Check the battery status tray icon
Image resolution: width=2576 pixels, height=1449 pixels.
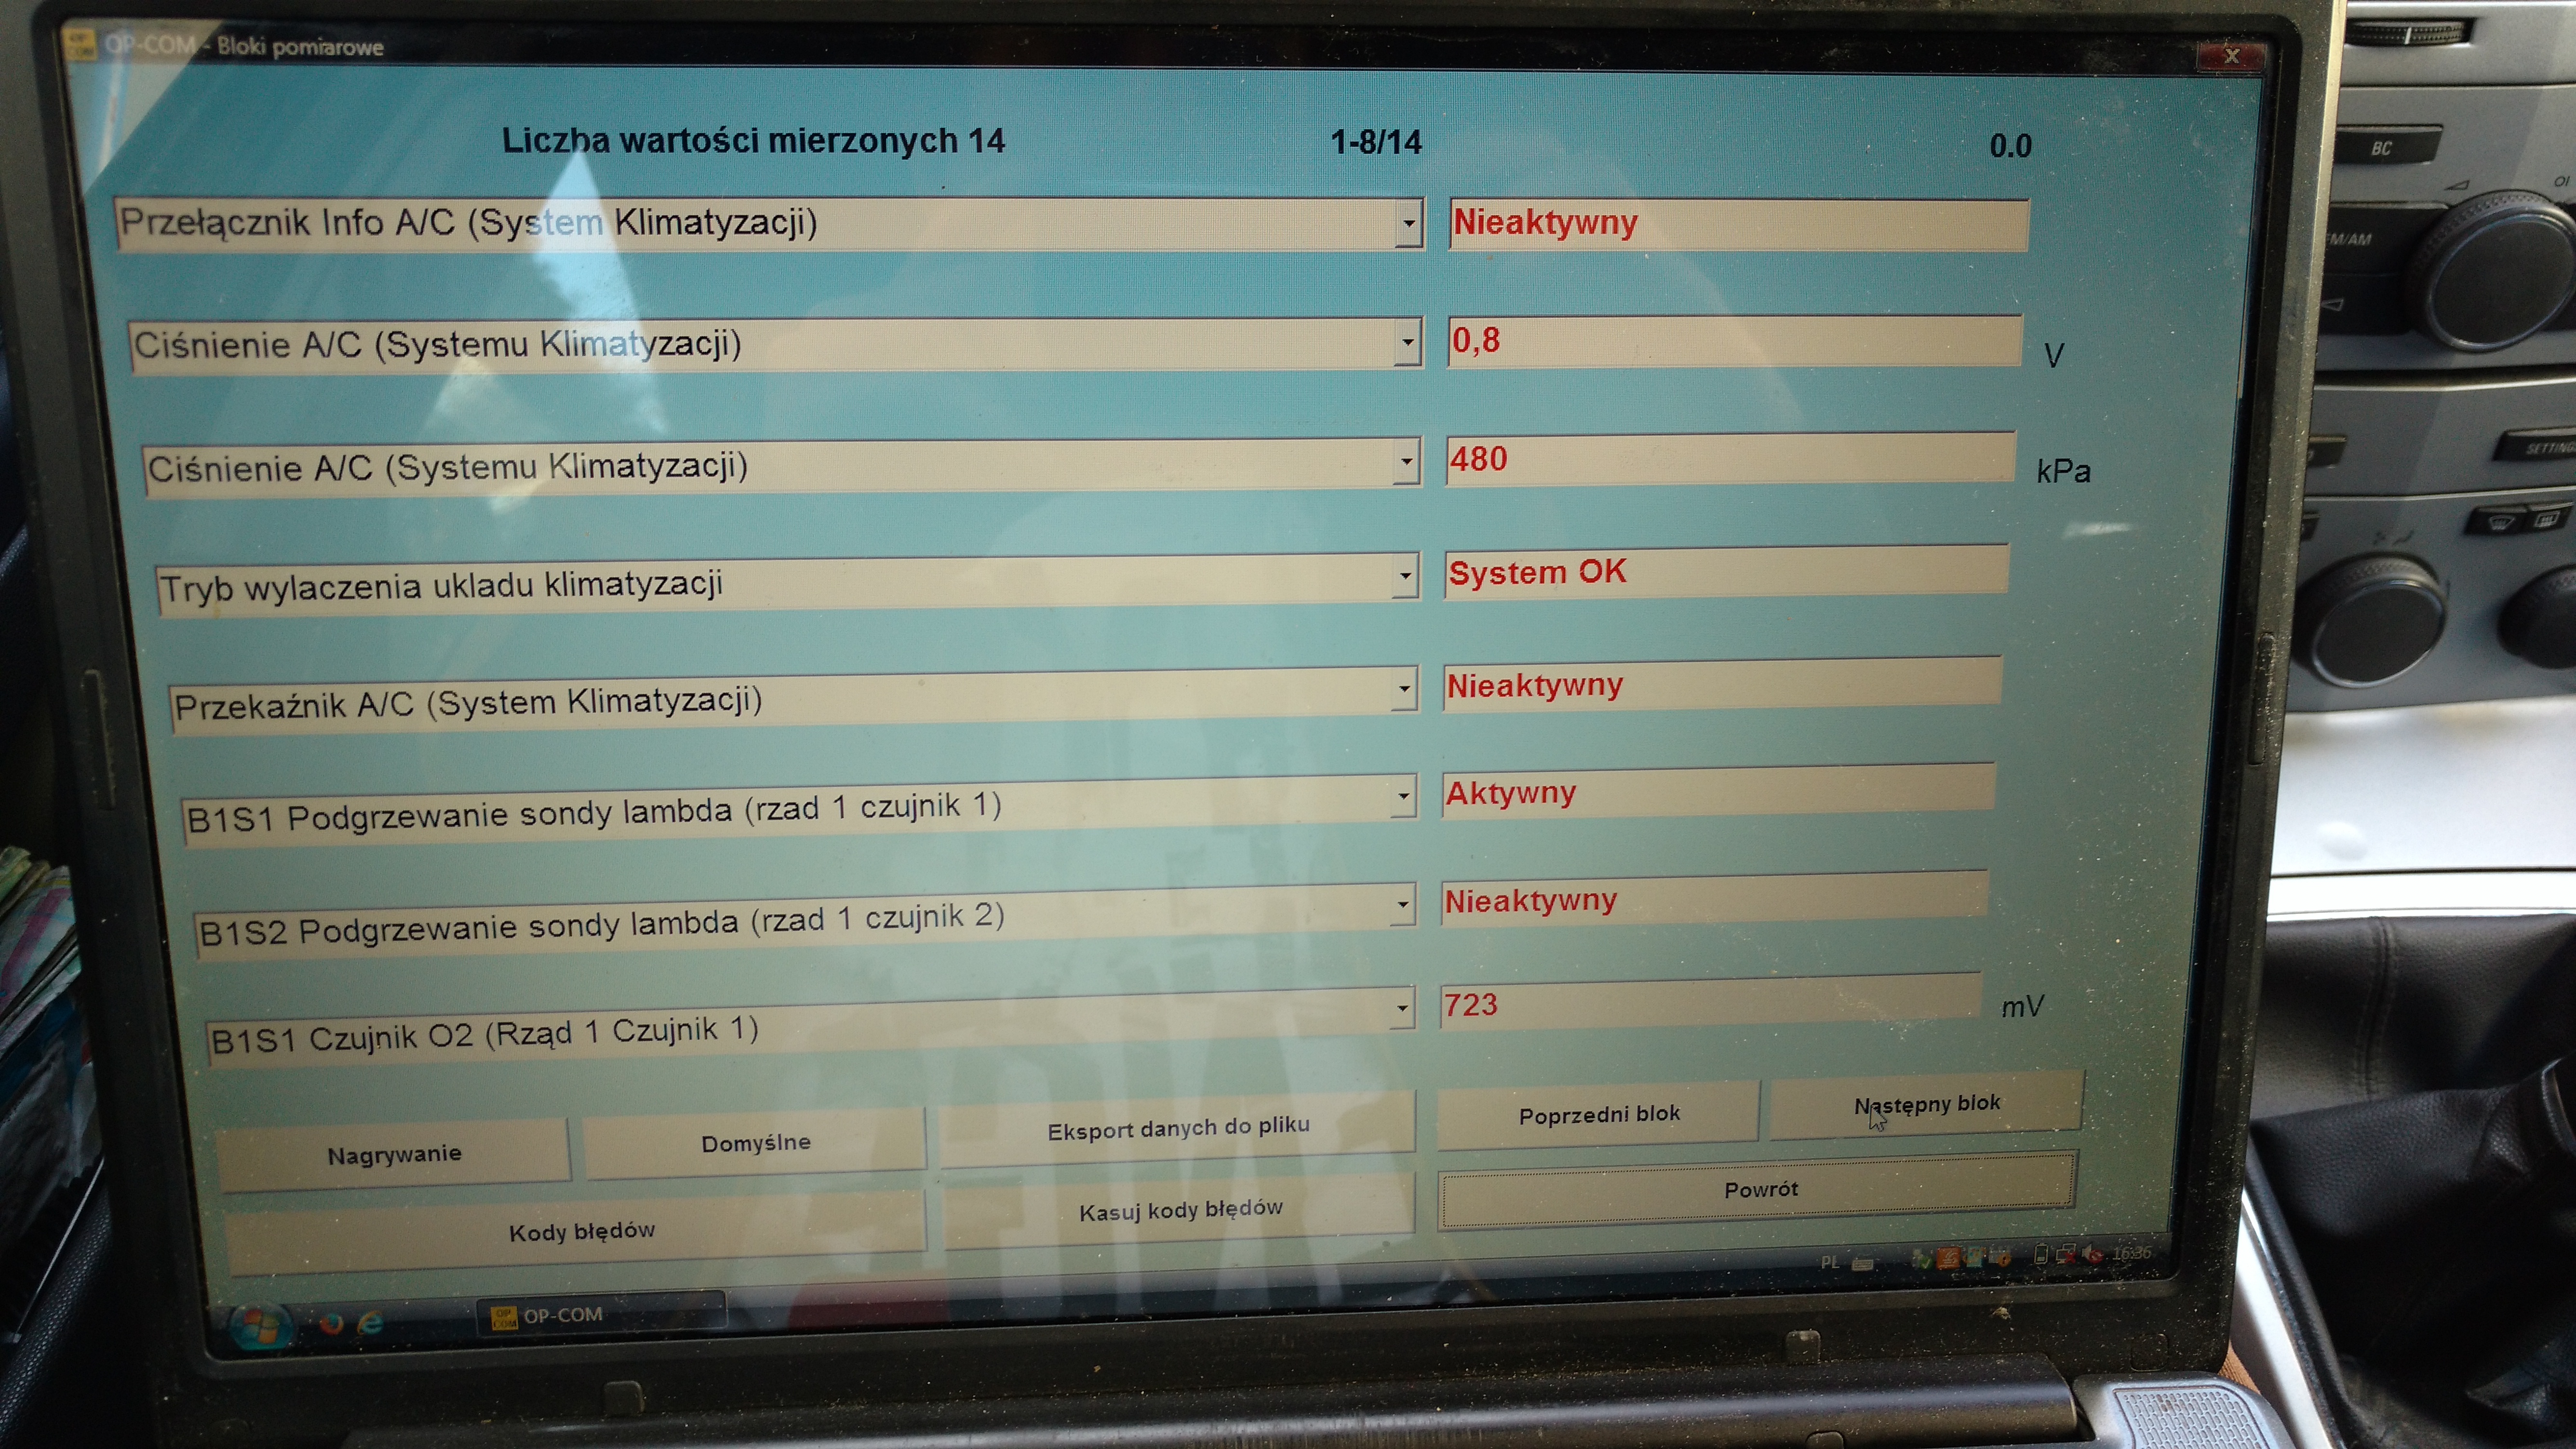[2041, 1253]
